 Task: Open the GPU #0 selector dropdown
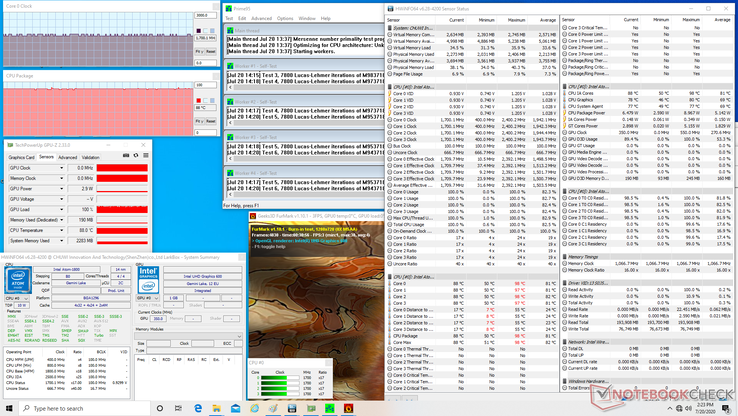[147, 298]
